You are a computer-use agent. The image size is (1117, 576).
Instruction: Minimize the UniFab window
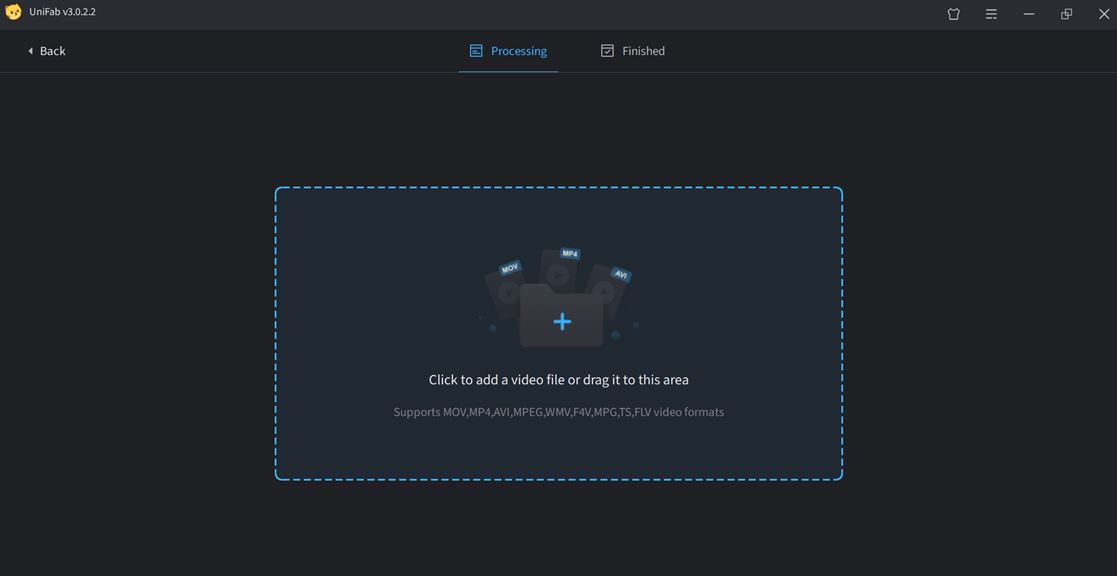point(1029,14)
